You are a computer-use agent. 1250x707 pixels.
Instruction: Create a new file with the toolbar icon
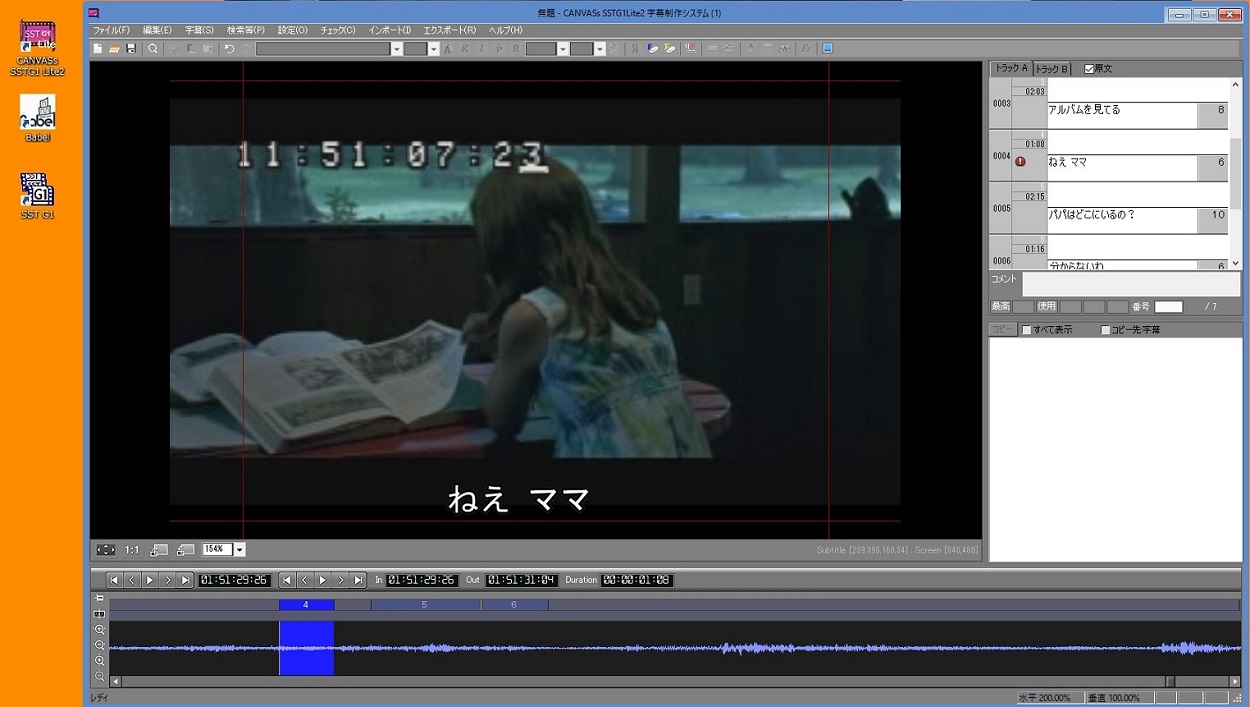pyautogui.click(x=97, y=48)
